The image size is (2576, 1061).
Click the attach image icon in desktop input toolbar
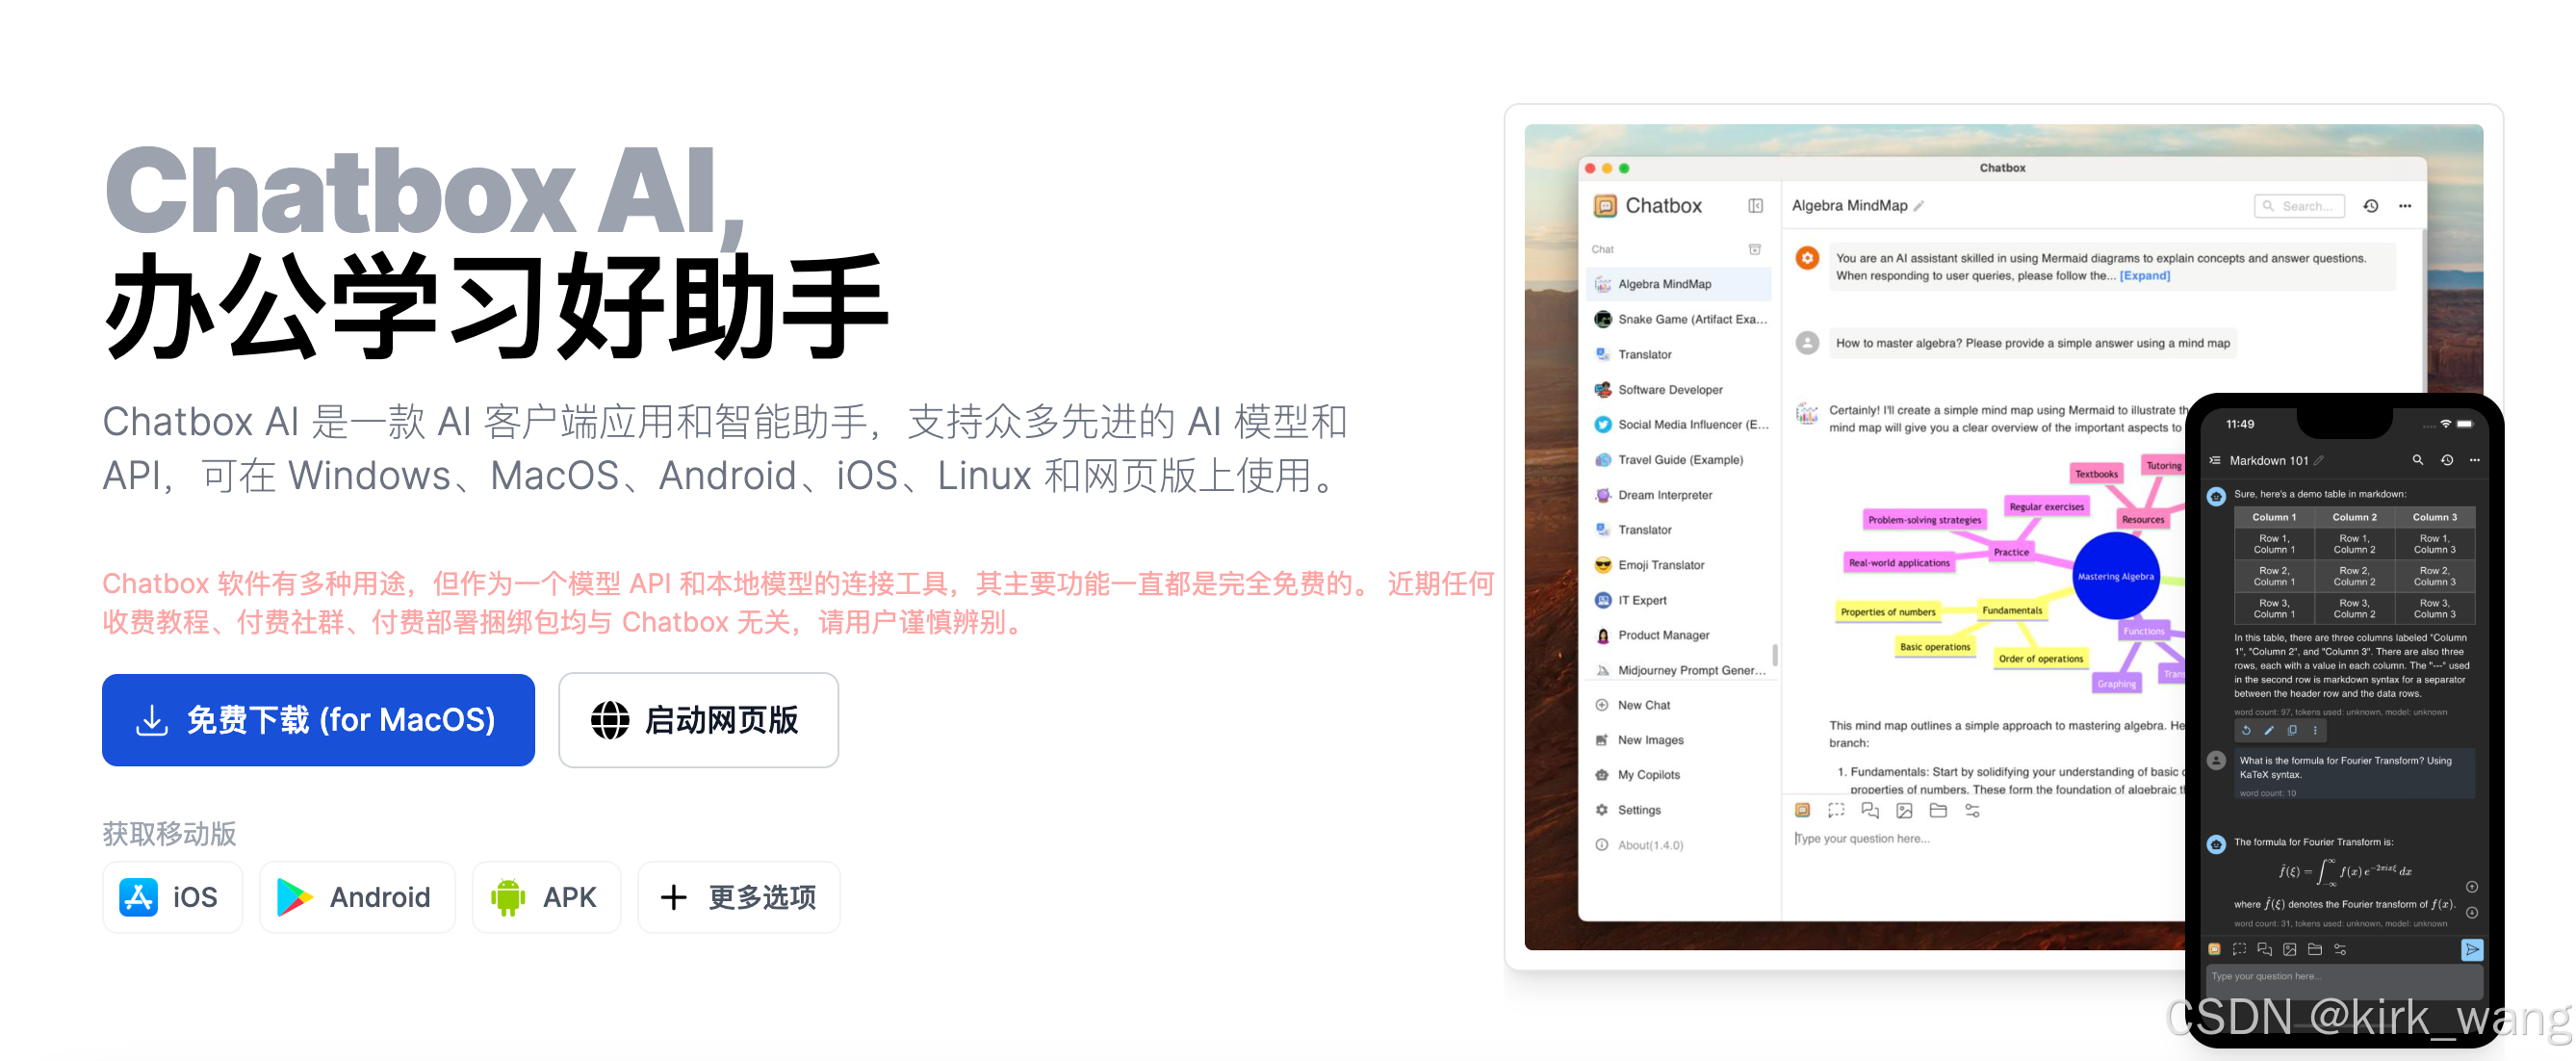[1904, 810]
